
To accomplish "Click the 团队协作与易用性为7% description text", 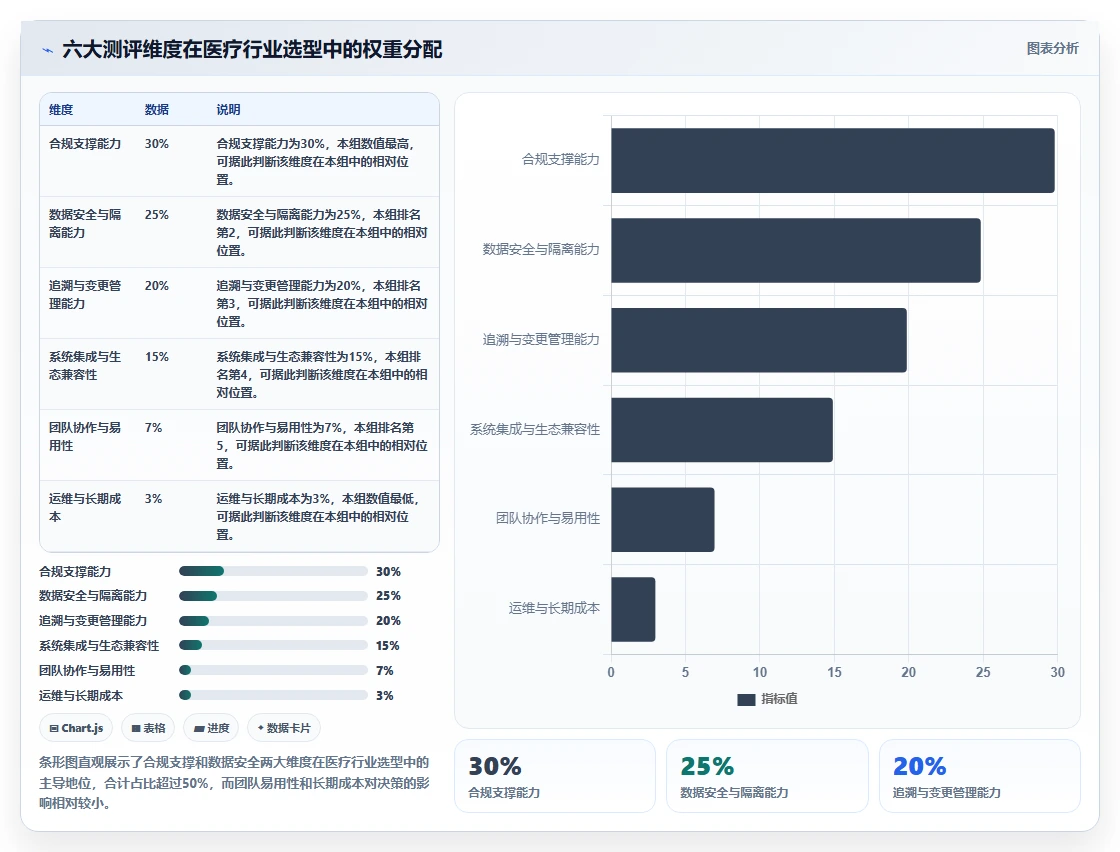I will click(x=322, y=446).
